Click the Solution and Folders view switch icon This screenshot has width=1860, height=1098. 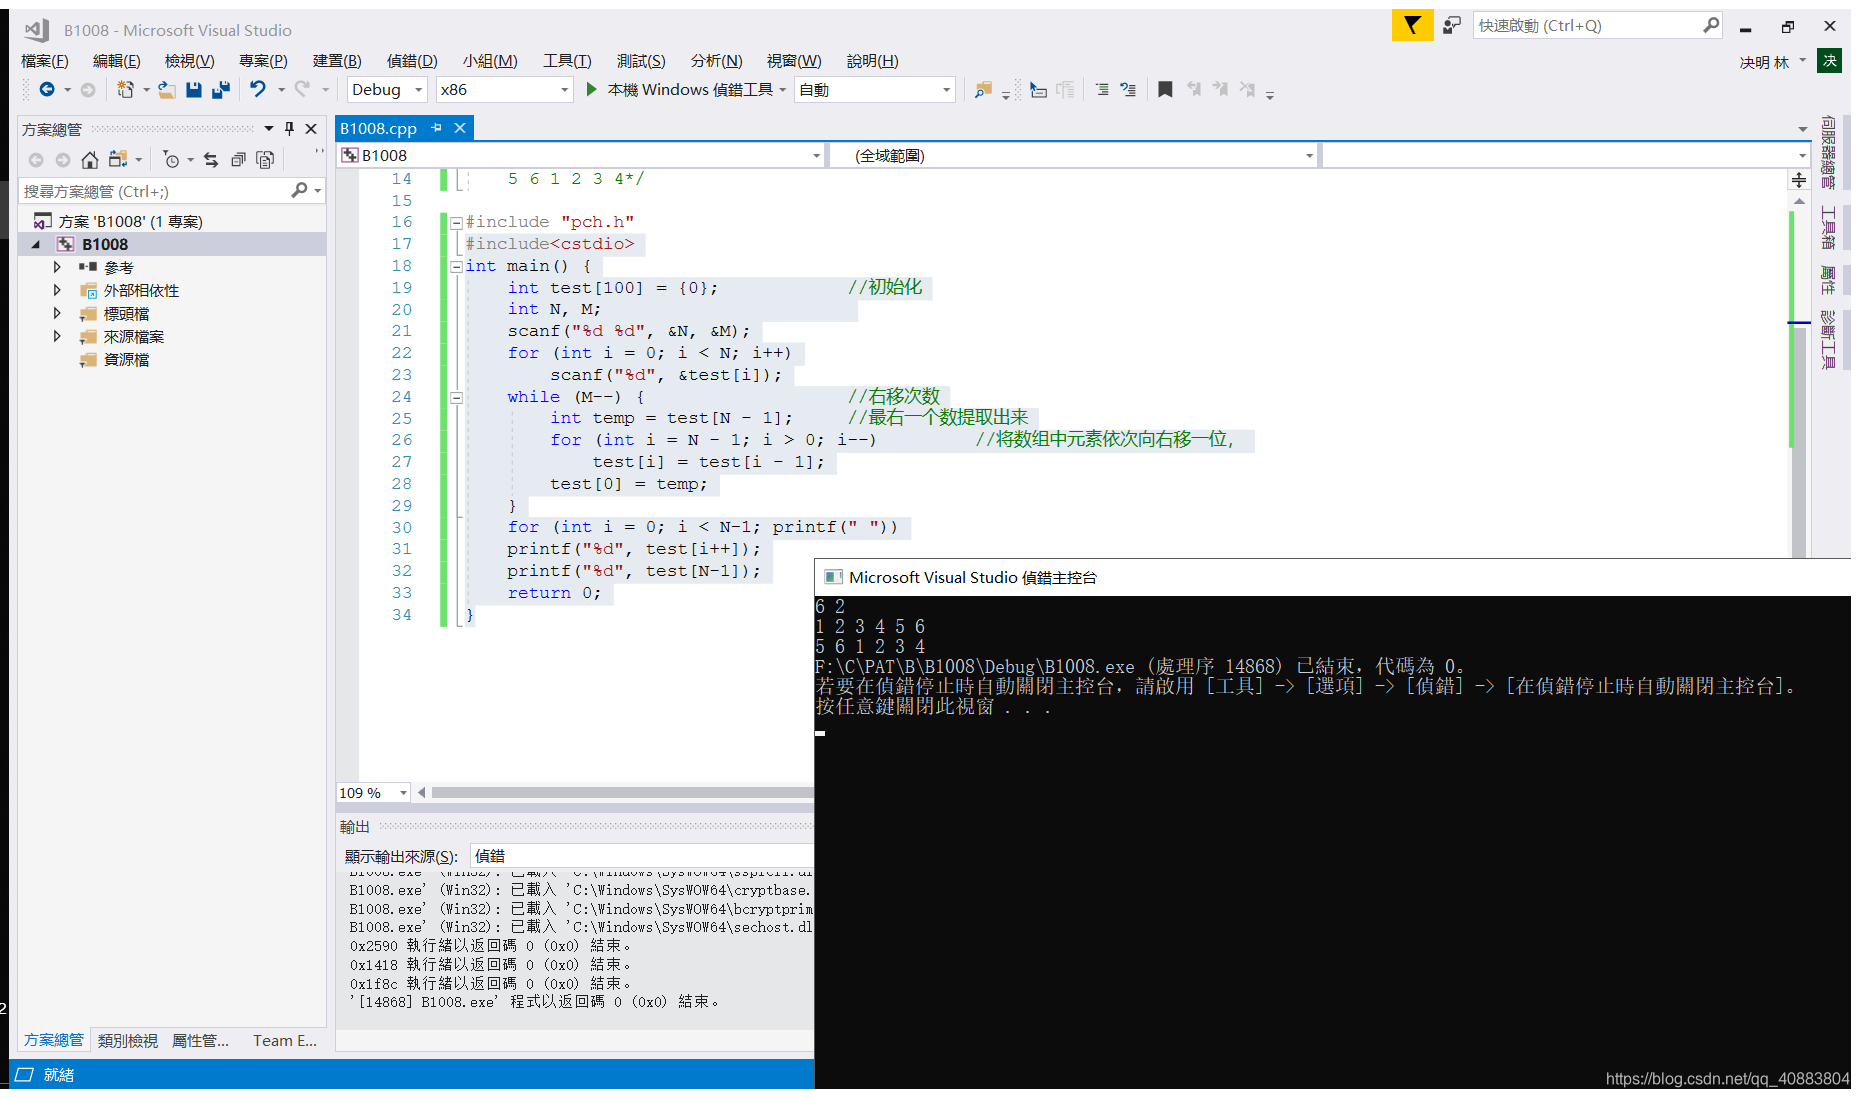click(x=117, y=160)
